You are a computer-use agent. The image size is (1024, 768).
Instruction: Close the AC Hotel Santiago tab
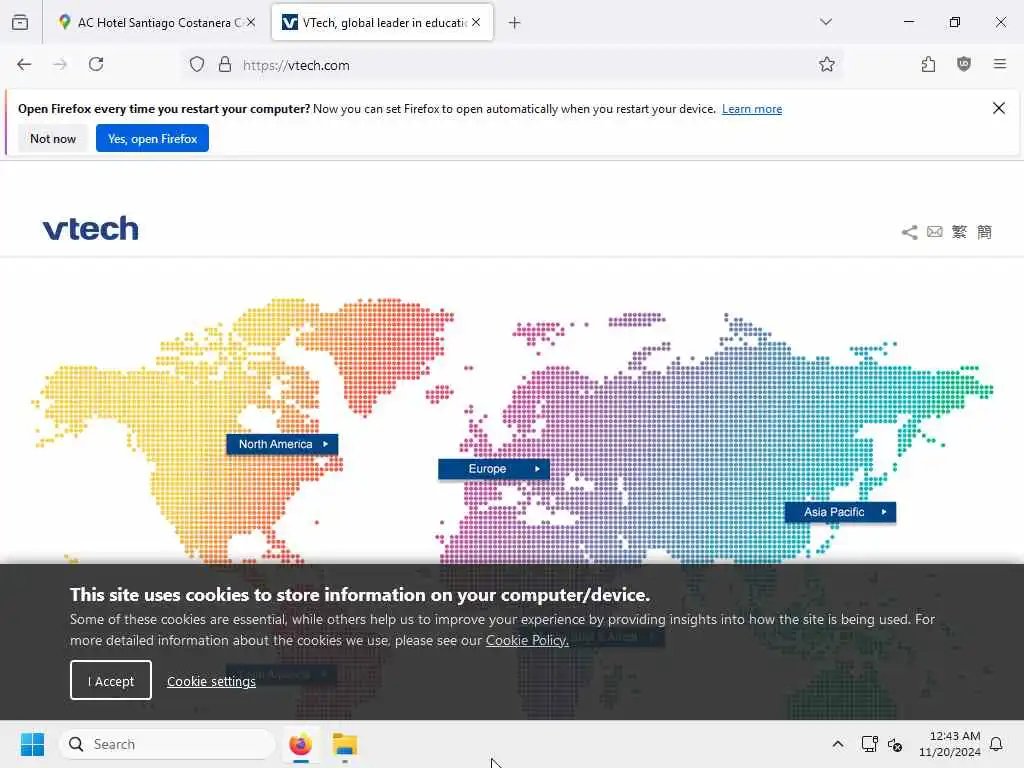click(x=251, y=22)
